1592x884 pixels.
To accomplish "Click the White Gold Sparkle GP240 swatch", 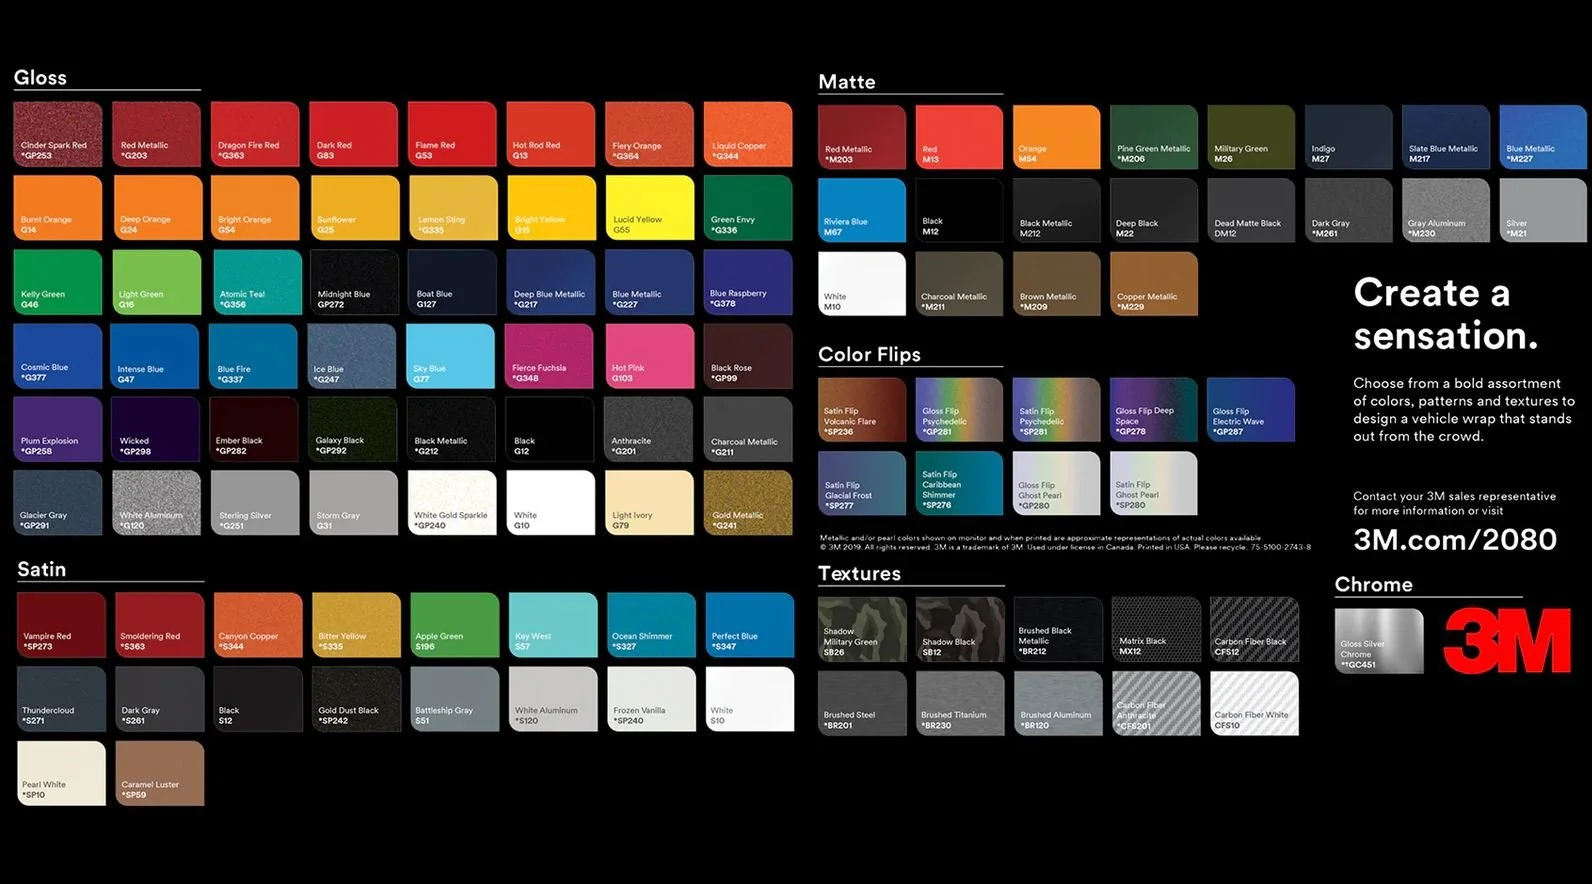I will pyautogui.click(x=452, y=503).
